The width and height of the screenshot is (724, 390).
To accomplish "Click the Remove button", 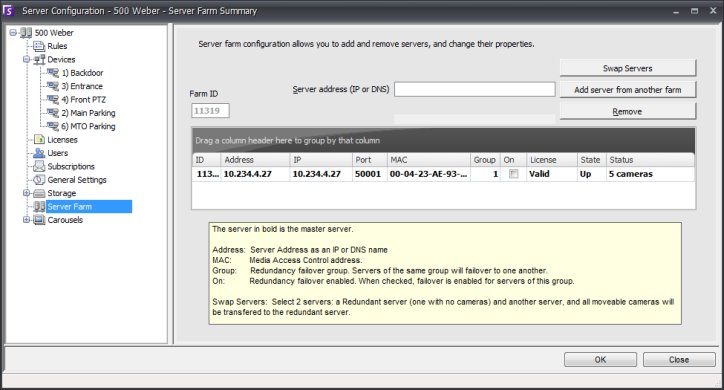I will [x=627, y=112].
